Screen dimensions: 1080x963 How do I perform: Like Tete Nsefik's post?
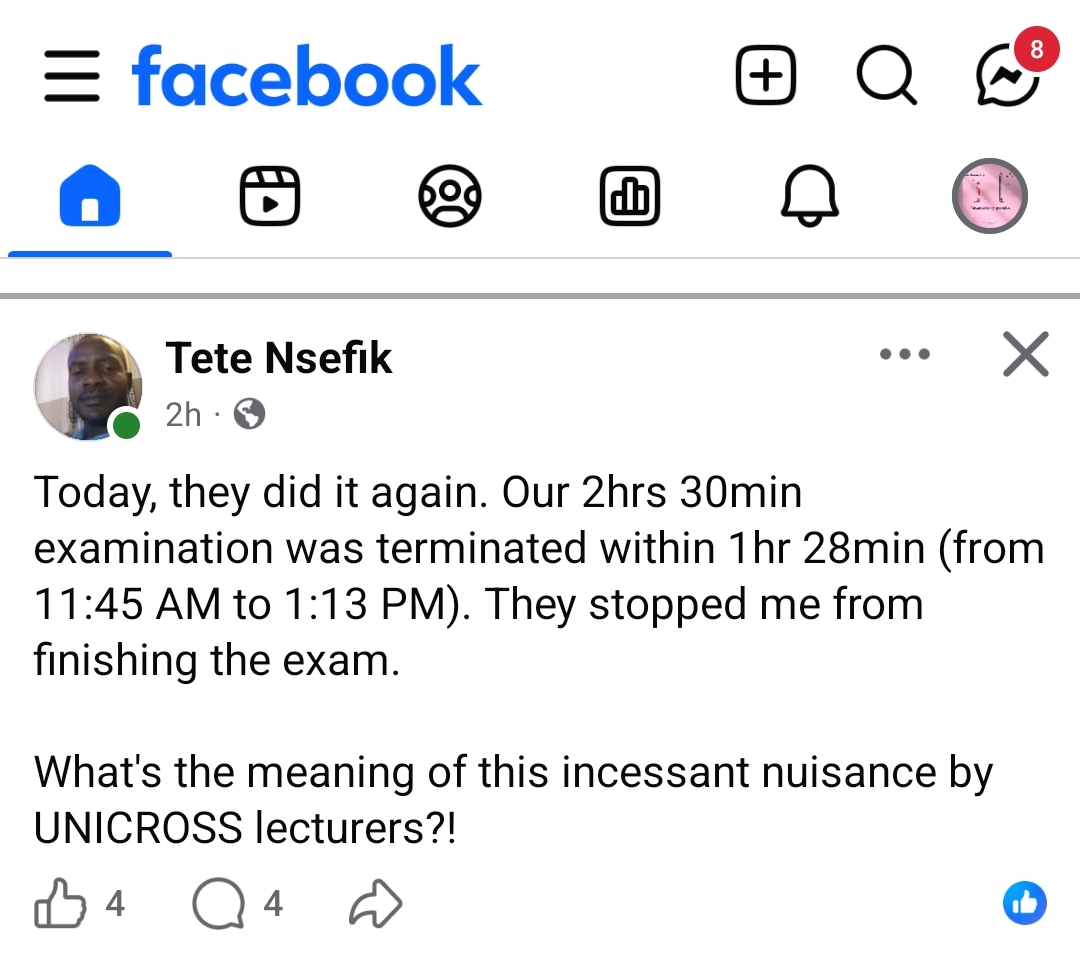click(61, 905)
